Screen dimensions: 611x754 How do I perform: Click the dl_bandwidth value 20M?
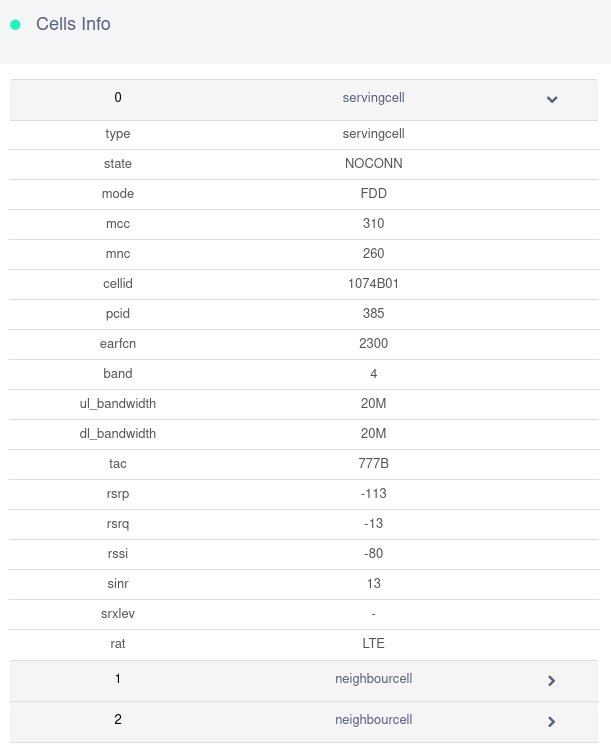373,434
